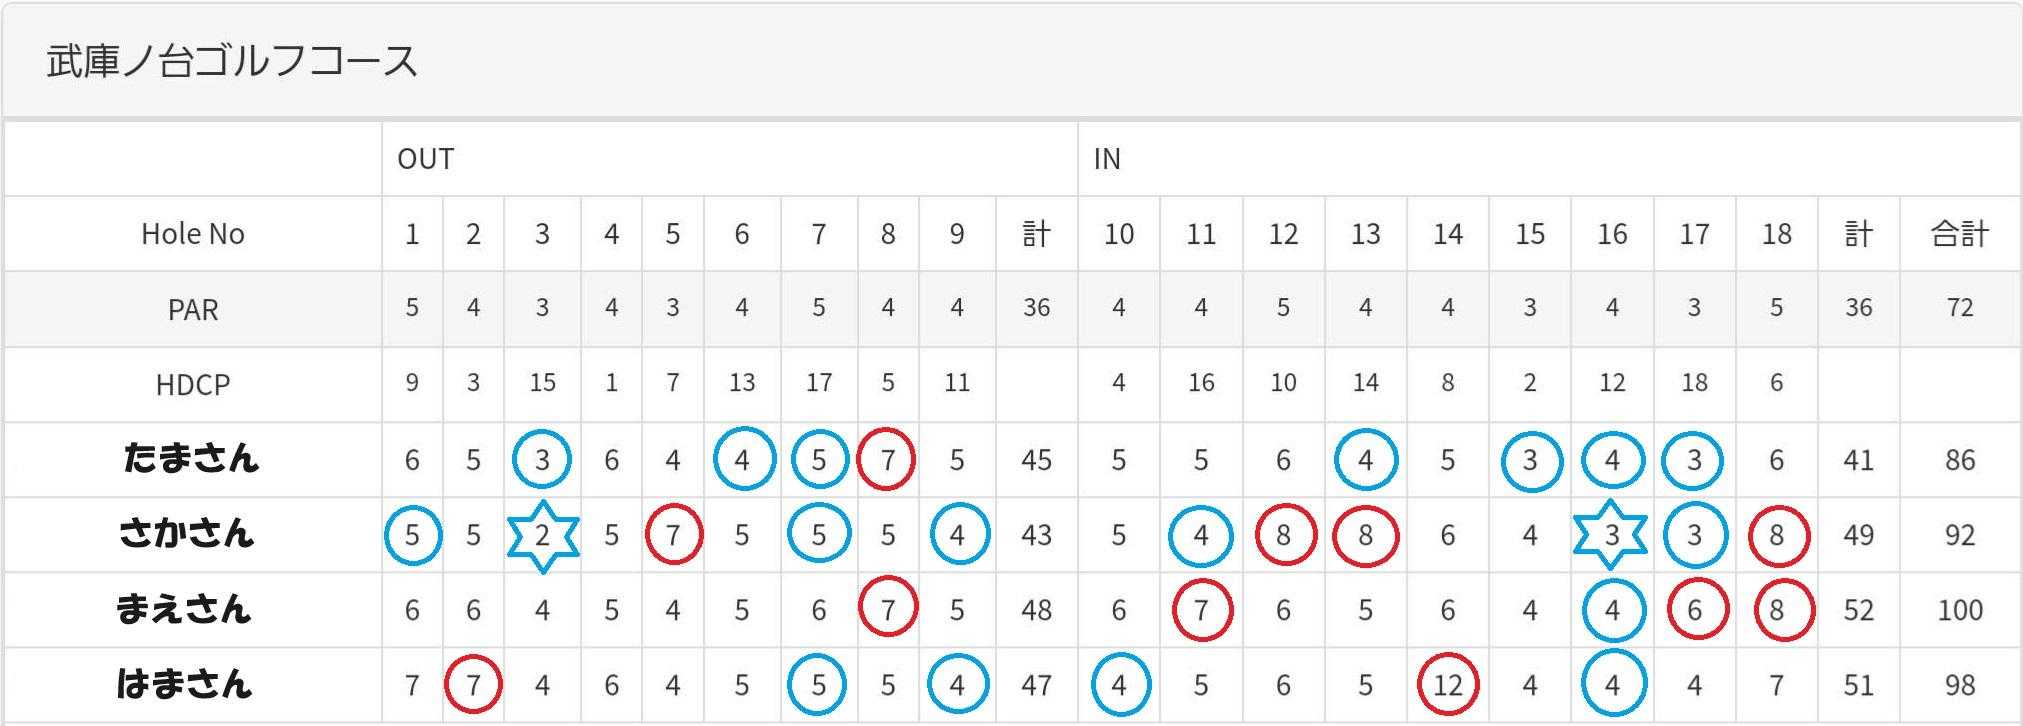Click さかさん's blue-circled 5 on hole 1
This screenshot has height=726, width=2023.
412,536
